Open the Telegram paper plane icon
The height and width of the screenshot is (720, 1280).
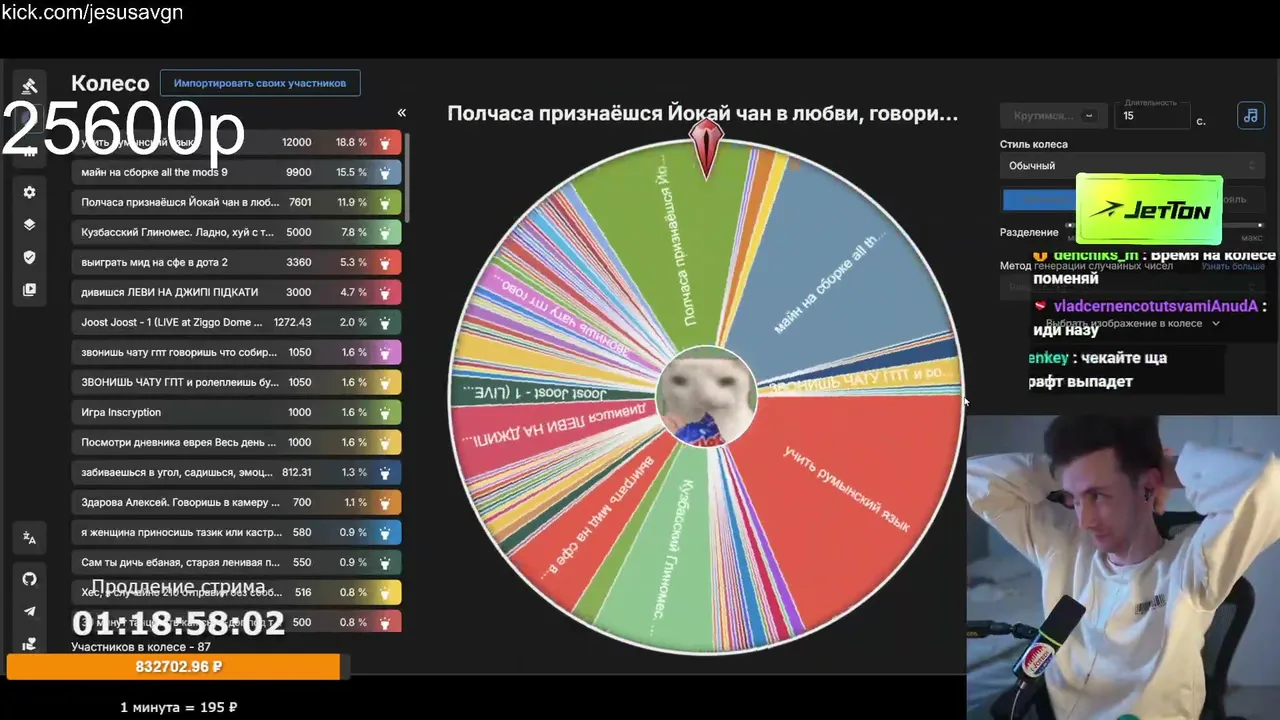[29, 611]
